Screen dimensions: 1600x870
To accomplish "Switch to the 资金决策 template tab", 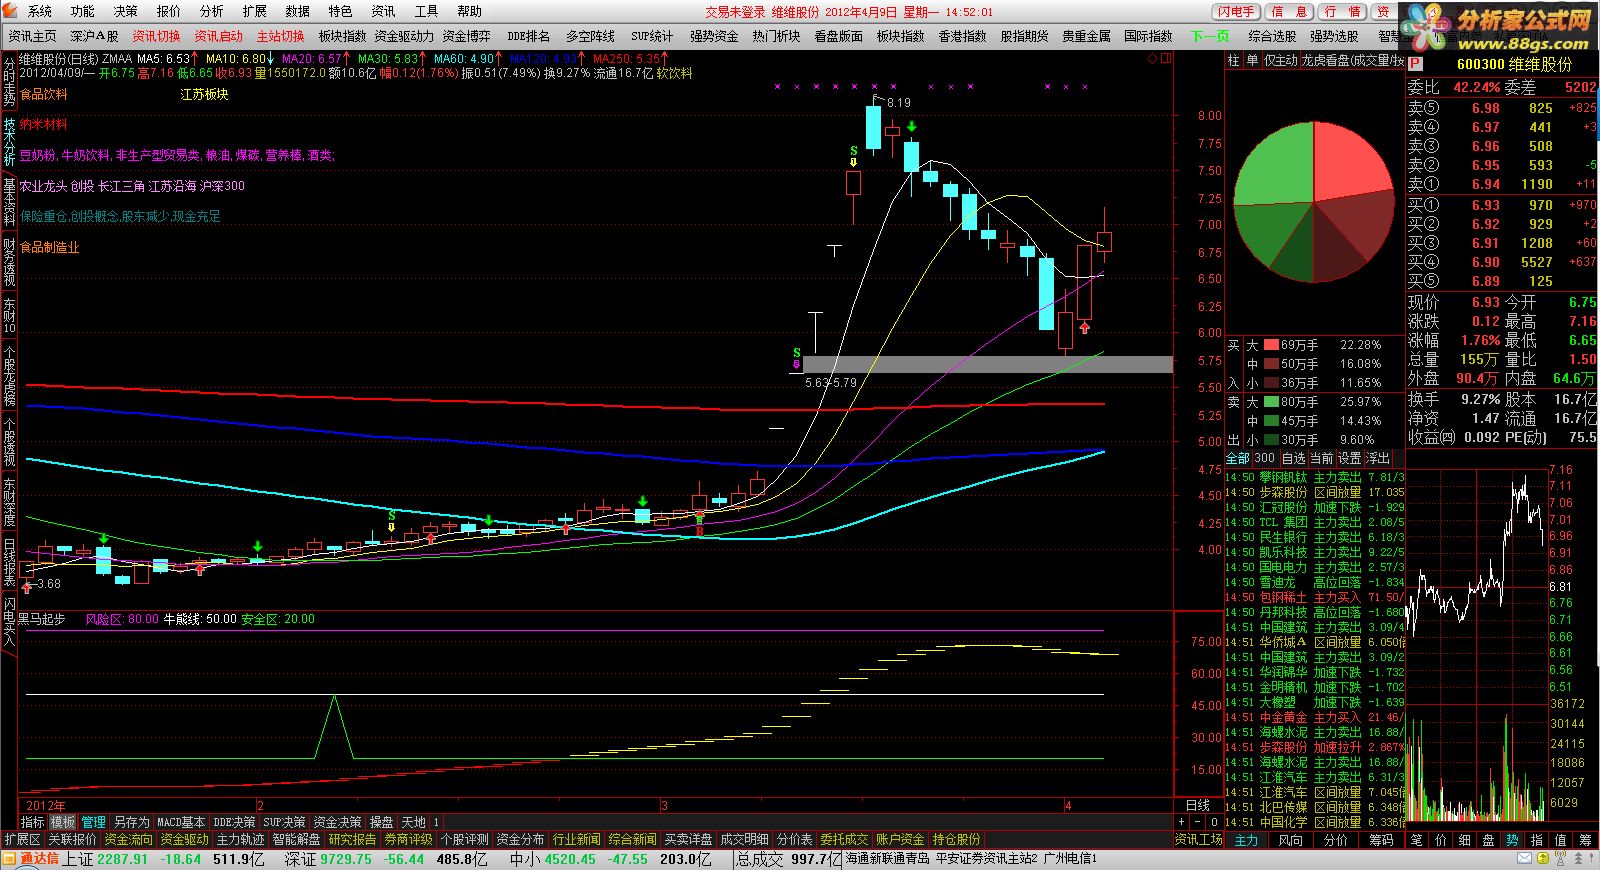I will (x=337, y=822).
